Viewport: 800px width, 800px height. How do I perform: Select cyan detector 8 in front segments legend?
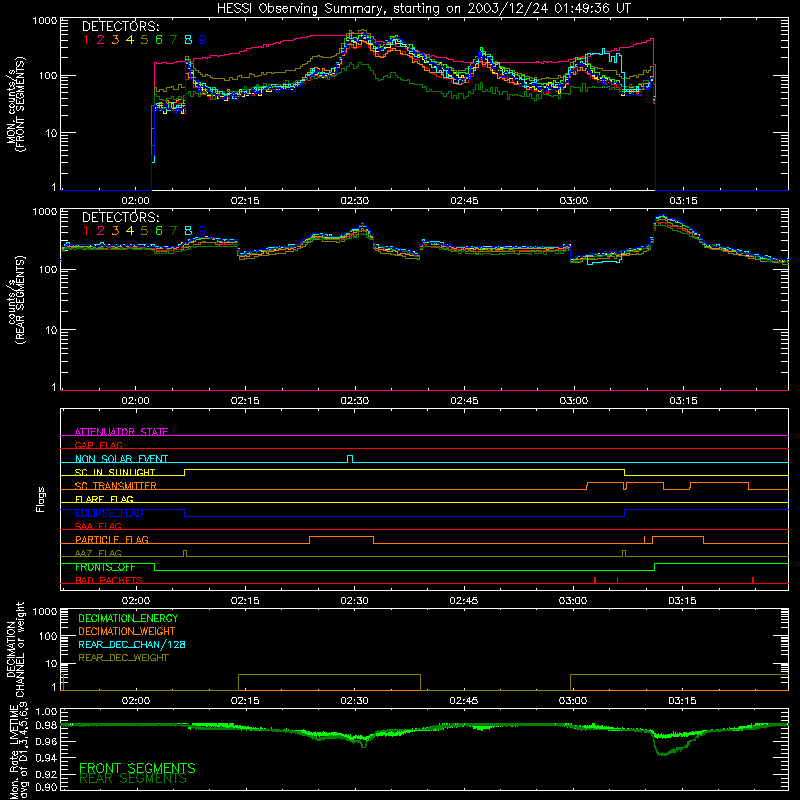188,40
